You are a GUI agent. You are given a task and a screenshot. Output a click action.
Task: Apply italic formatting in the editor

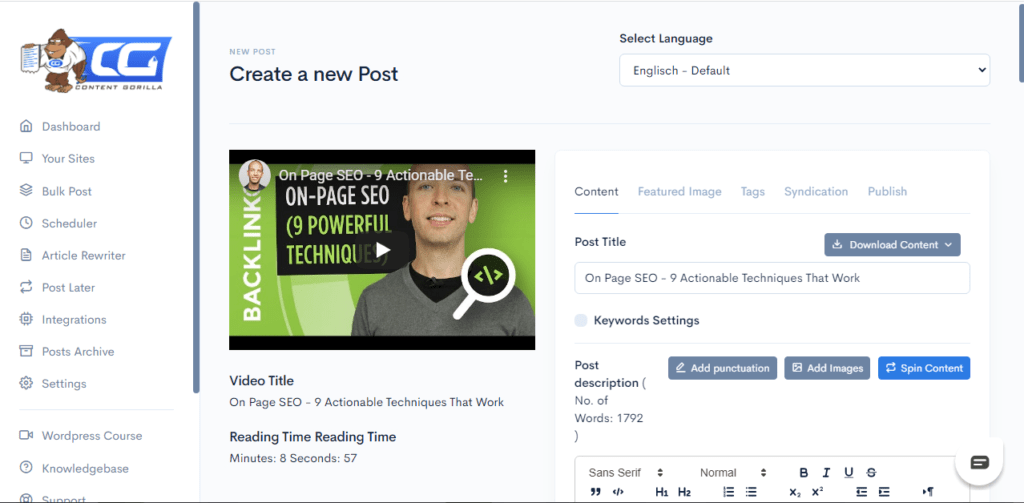[x=826, y=473]
